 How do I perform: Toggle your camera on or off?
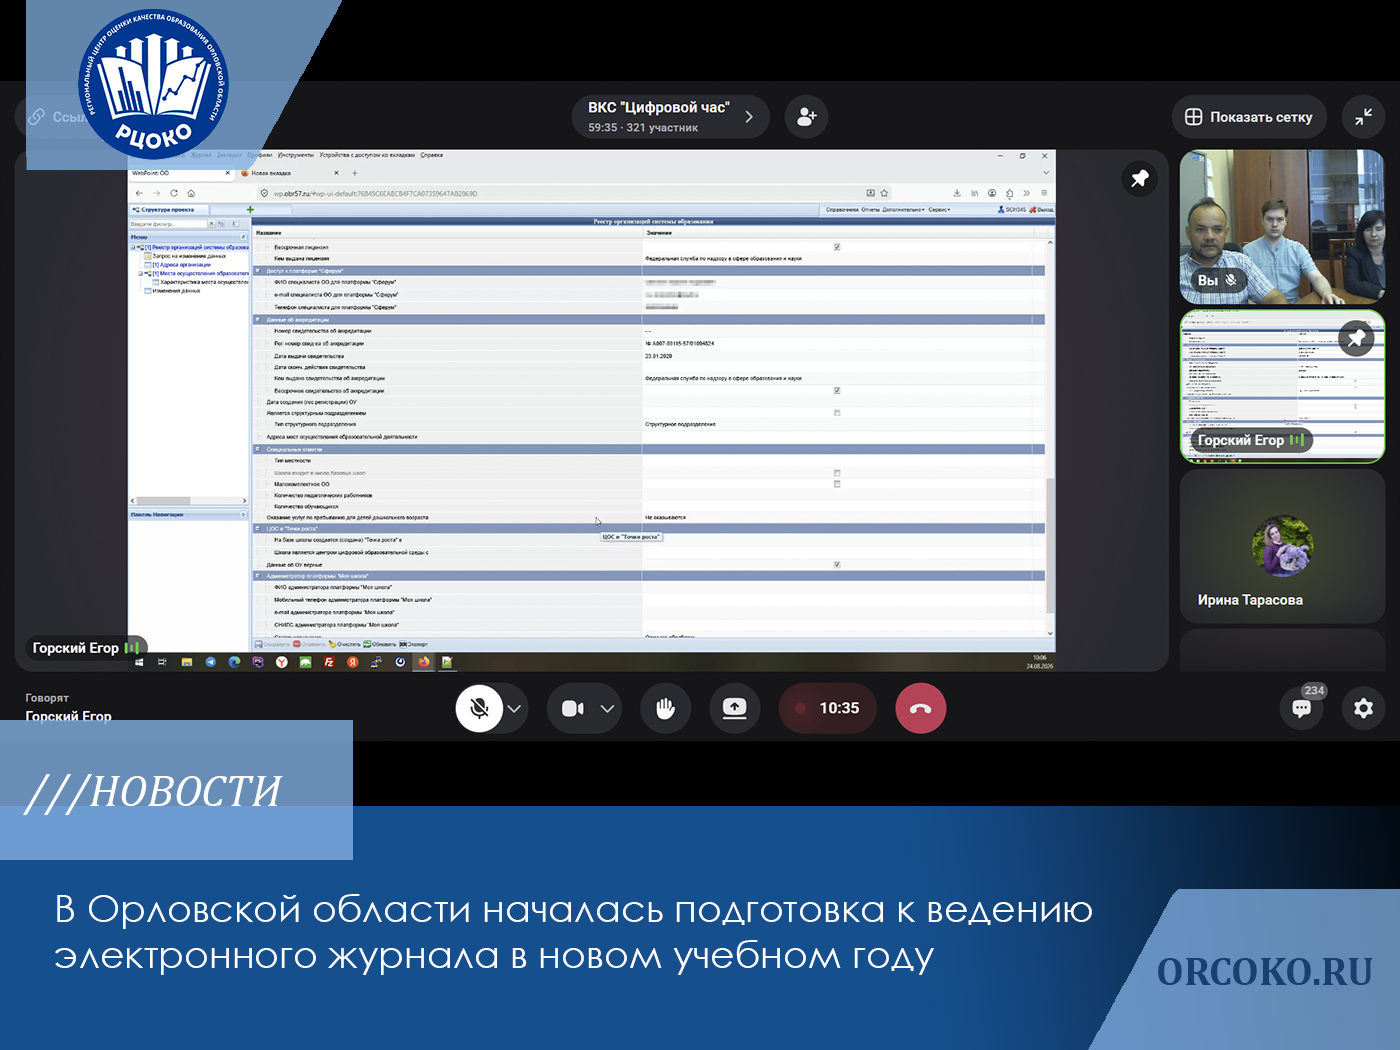[x=573, y=708]
